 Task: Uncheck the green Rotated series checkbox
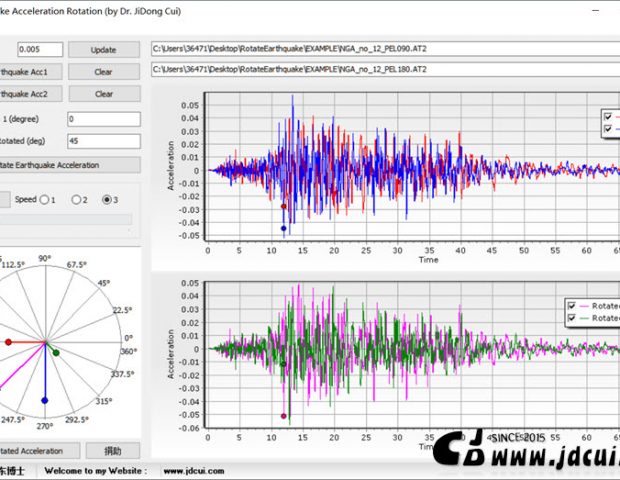(572, 318)
